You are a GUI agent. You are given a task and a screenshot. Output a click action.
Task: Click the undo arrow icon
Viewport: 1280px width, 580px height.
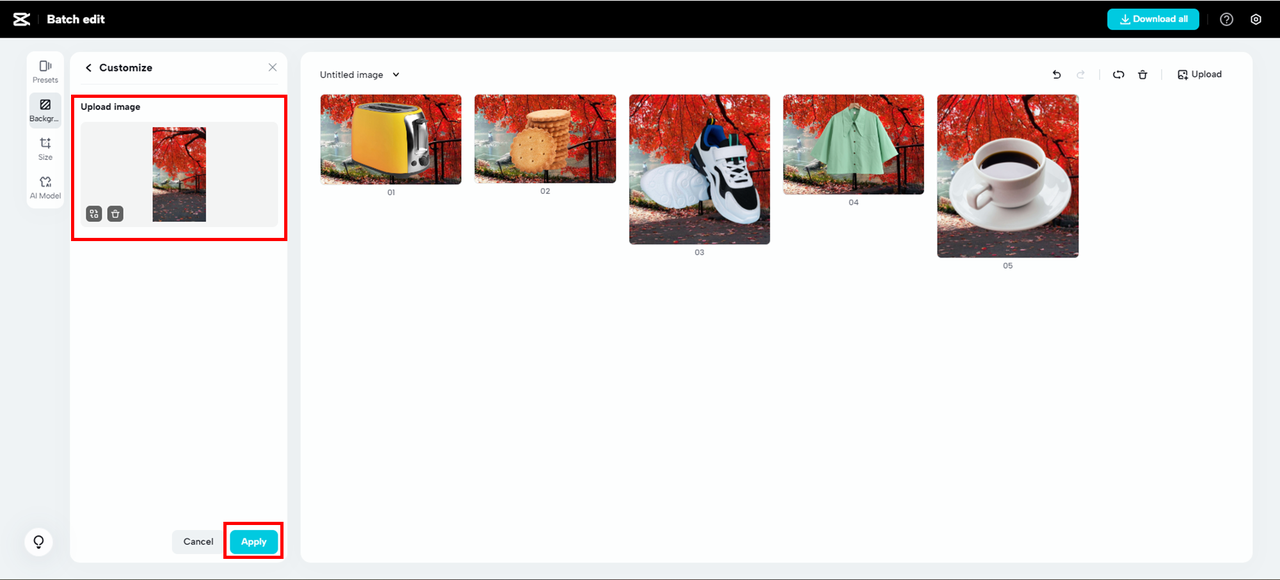[1057, 75]
